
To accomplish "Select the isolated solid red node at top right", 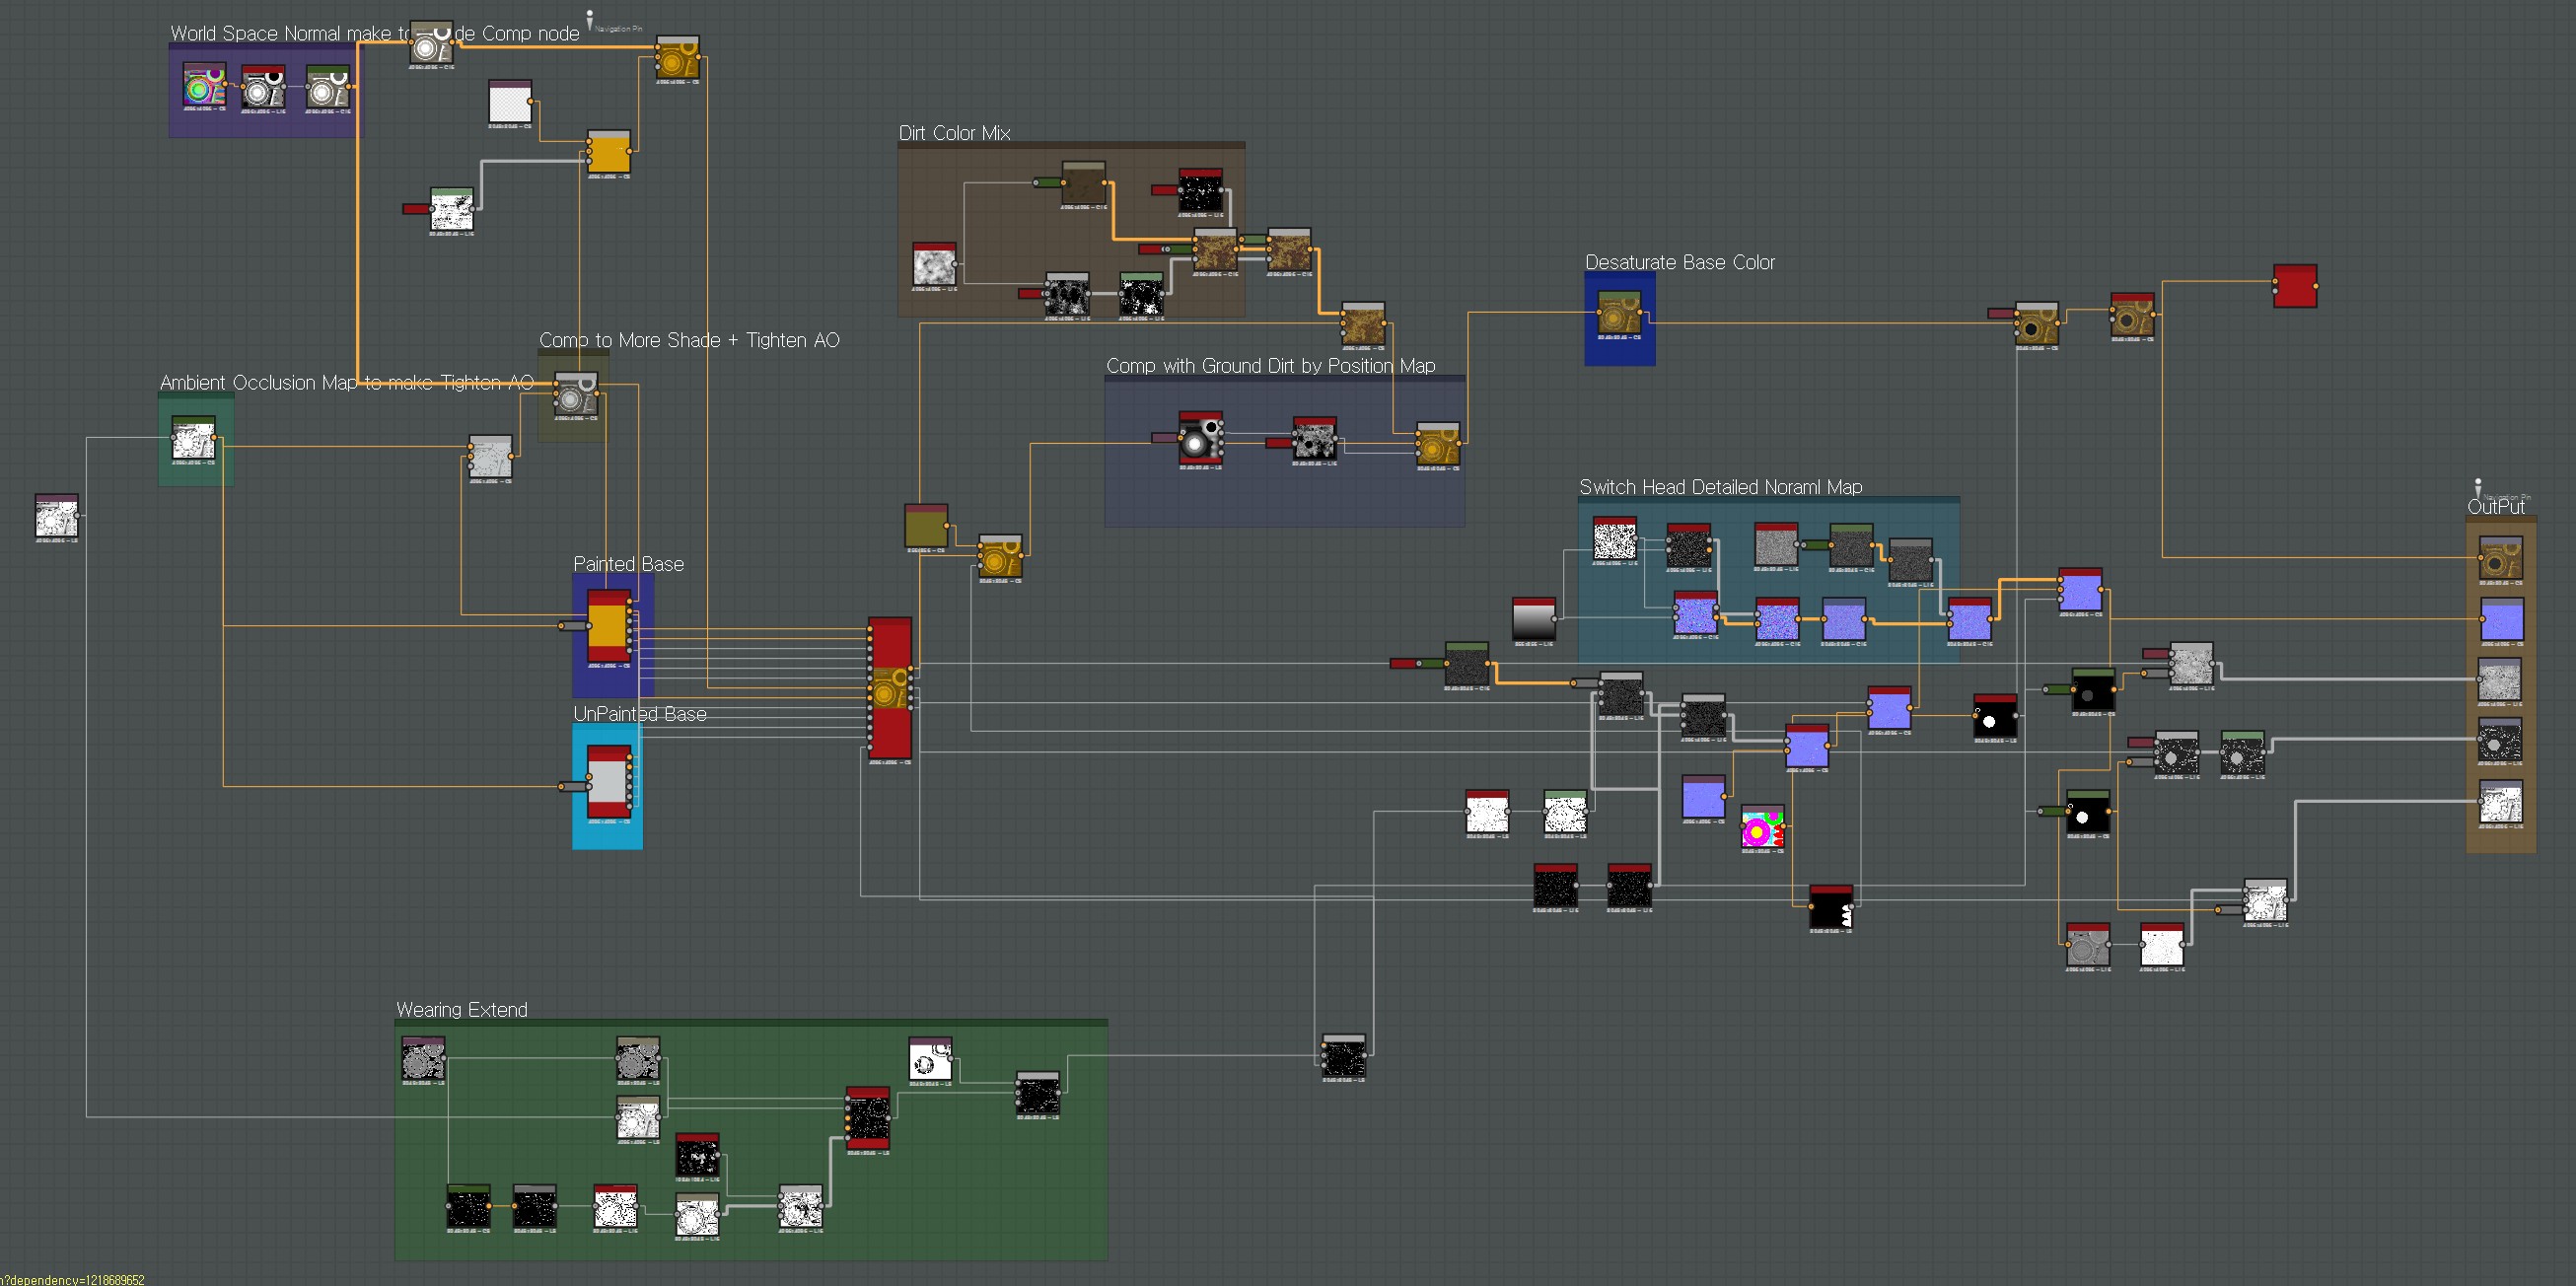I will click(2294, 287).
